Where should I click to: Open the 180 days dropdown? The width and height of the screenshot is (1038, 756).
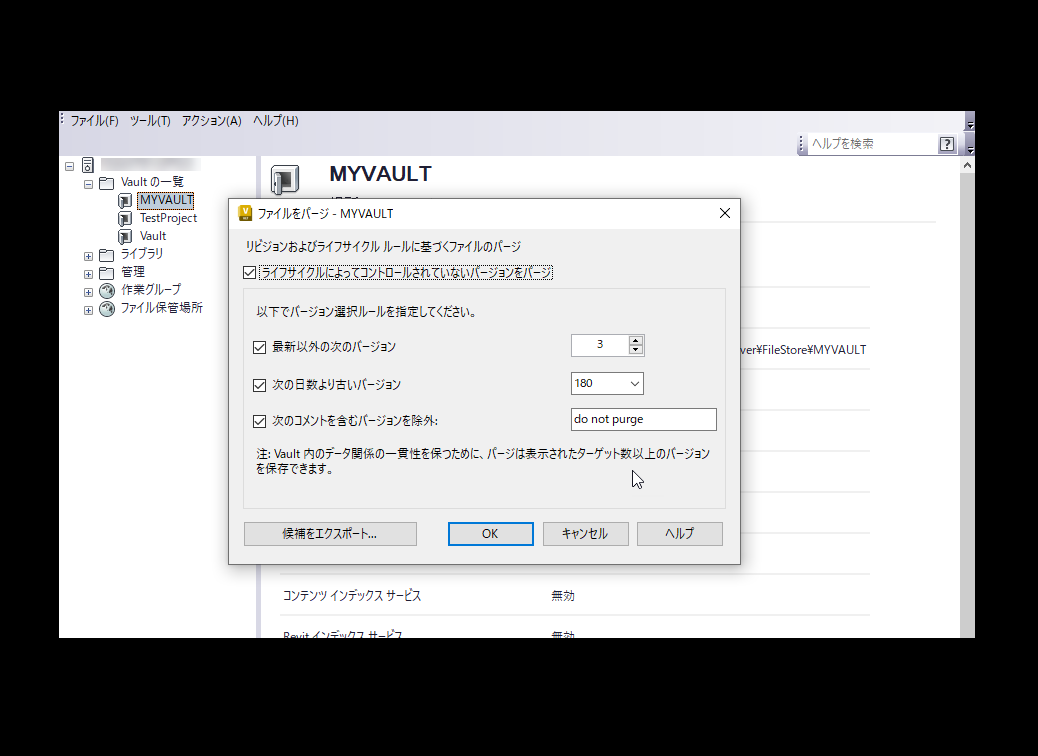[634, 383]
